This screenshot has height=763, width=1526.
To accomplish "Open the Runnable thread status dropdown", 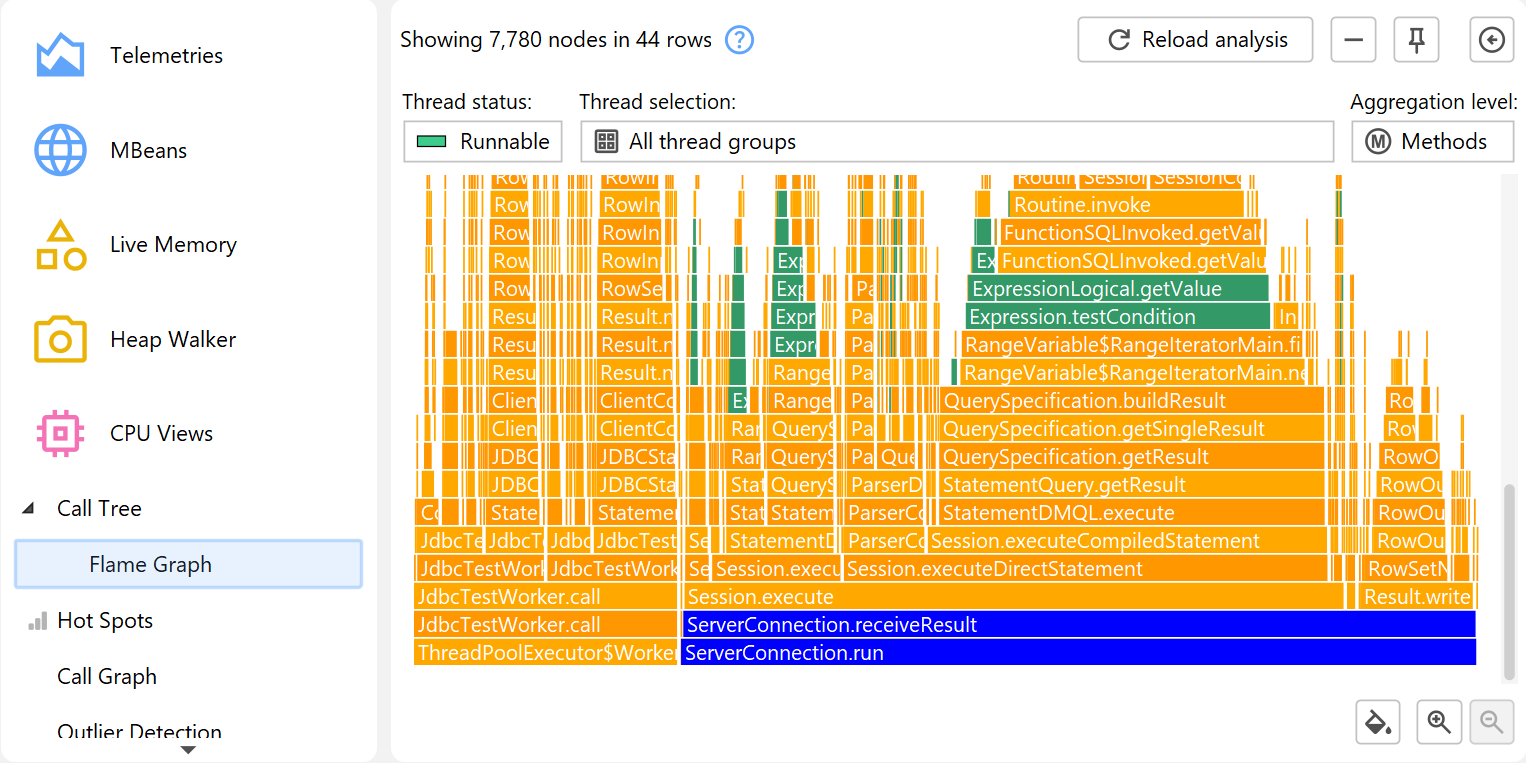I will (x=483, y=142).
